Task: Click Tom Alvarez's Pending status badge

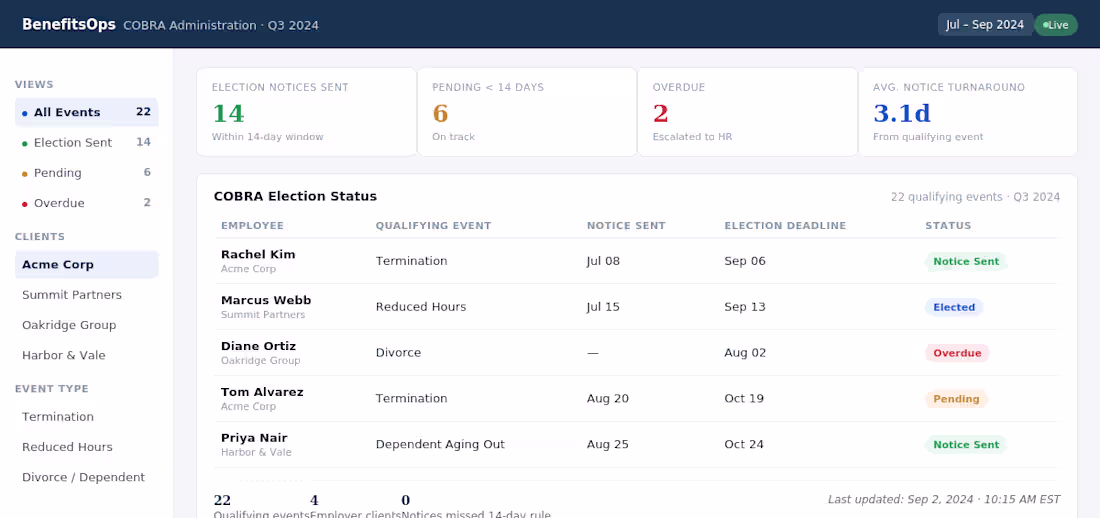Action: (956, 399)
